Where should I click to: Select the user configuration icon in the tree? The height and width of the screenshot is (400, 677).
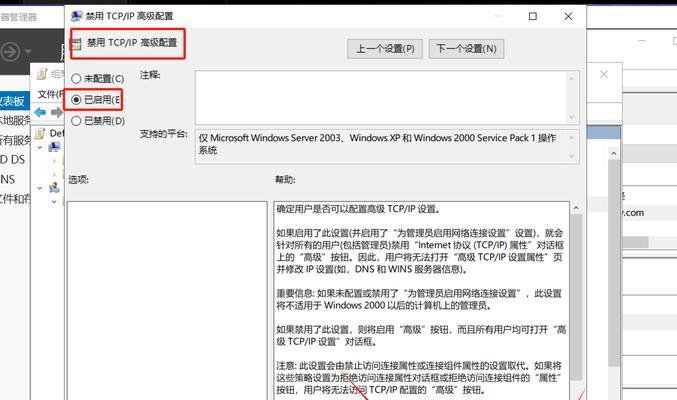click(55, 187)
